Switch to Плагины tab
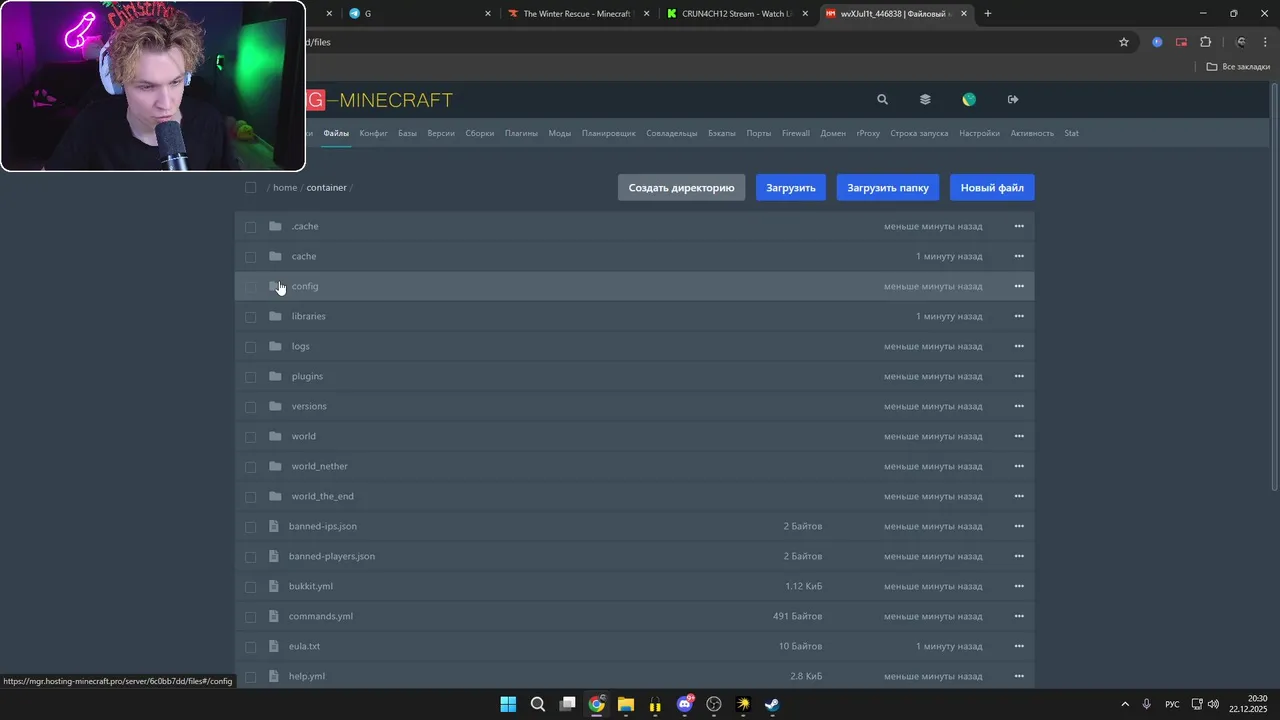The width and height of the screenshot is (1280, 720). (x=521, y=133)
